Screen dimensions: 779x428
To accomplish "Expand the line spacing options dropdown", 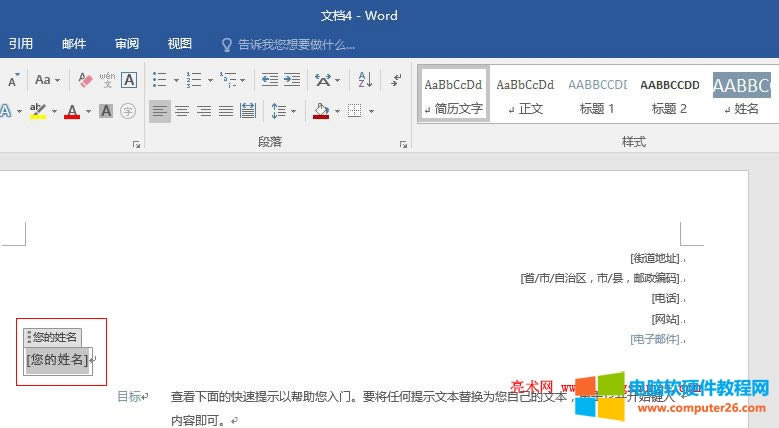I will [293, 111].
